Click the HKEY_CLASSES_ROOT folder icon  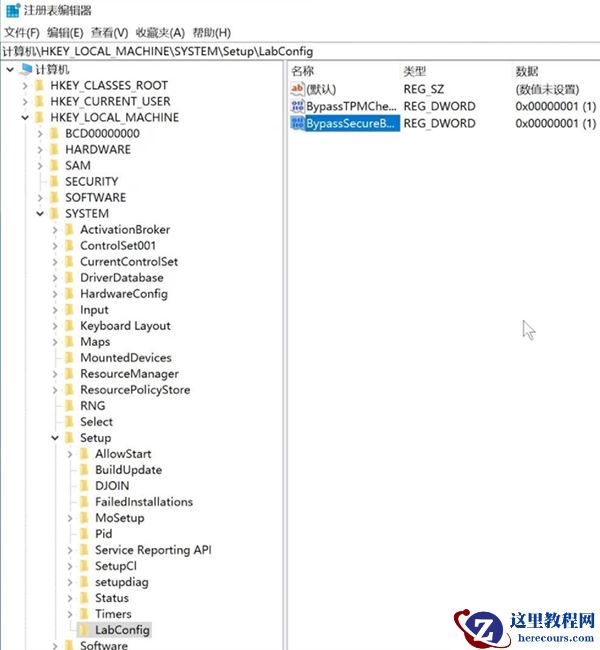pyautogui.click(x=39, y=85)
